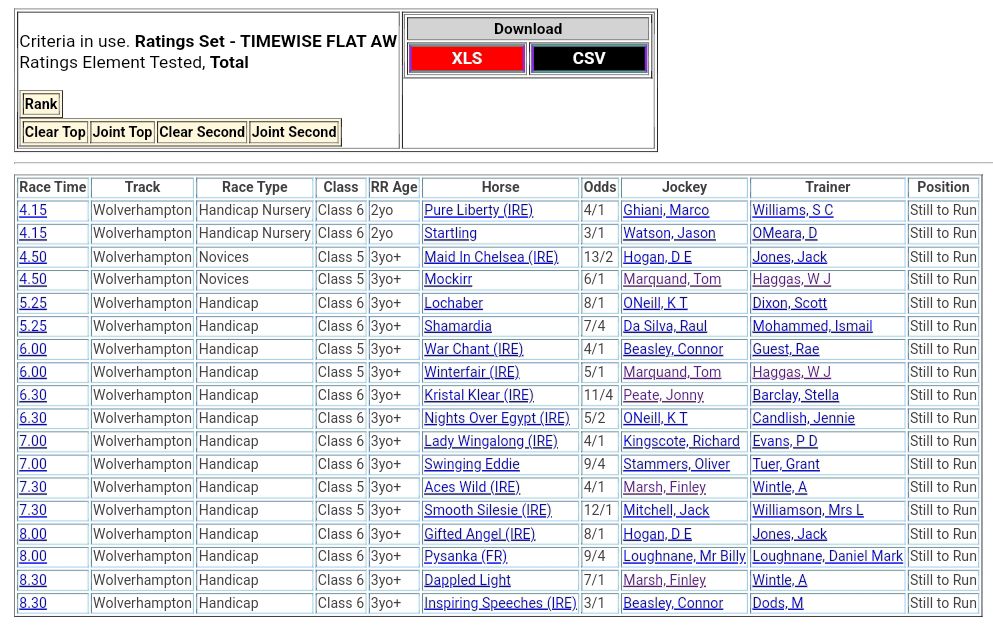Open trainer Loughnane, Daniel Mark link
993x631 pixels.
[827, 556]
